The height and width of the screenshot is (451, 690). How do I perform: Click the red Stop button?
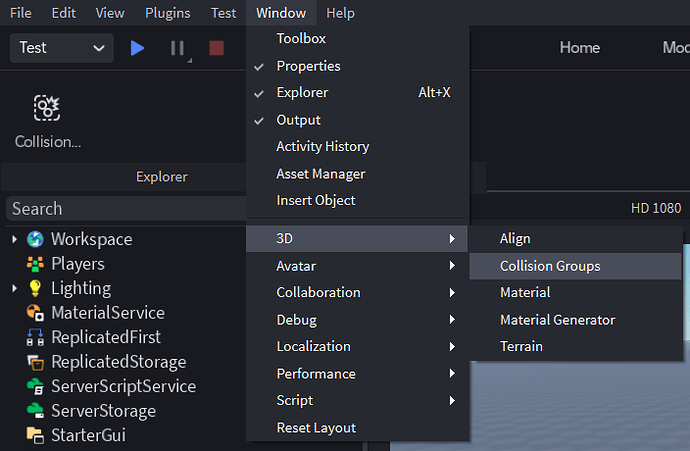216,48
